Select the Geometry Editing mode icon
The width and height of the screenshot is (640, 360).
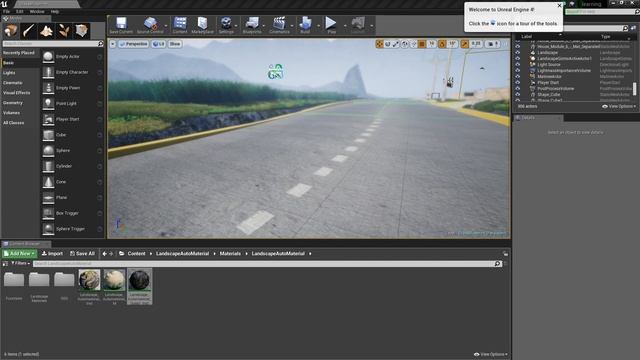[x=81, y=31]
